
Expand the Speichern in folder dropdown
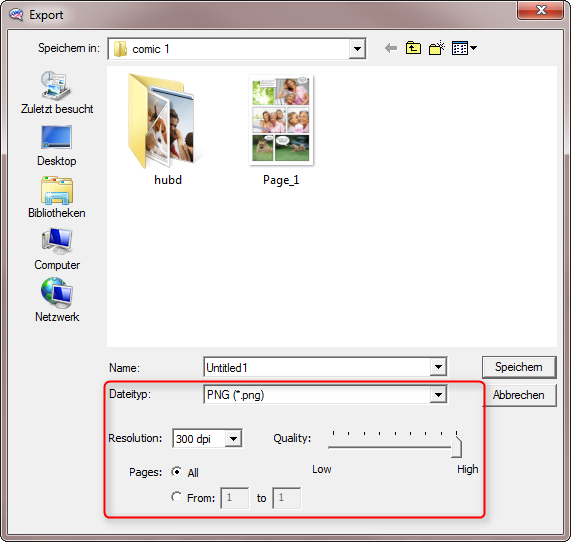pos(357,48)
